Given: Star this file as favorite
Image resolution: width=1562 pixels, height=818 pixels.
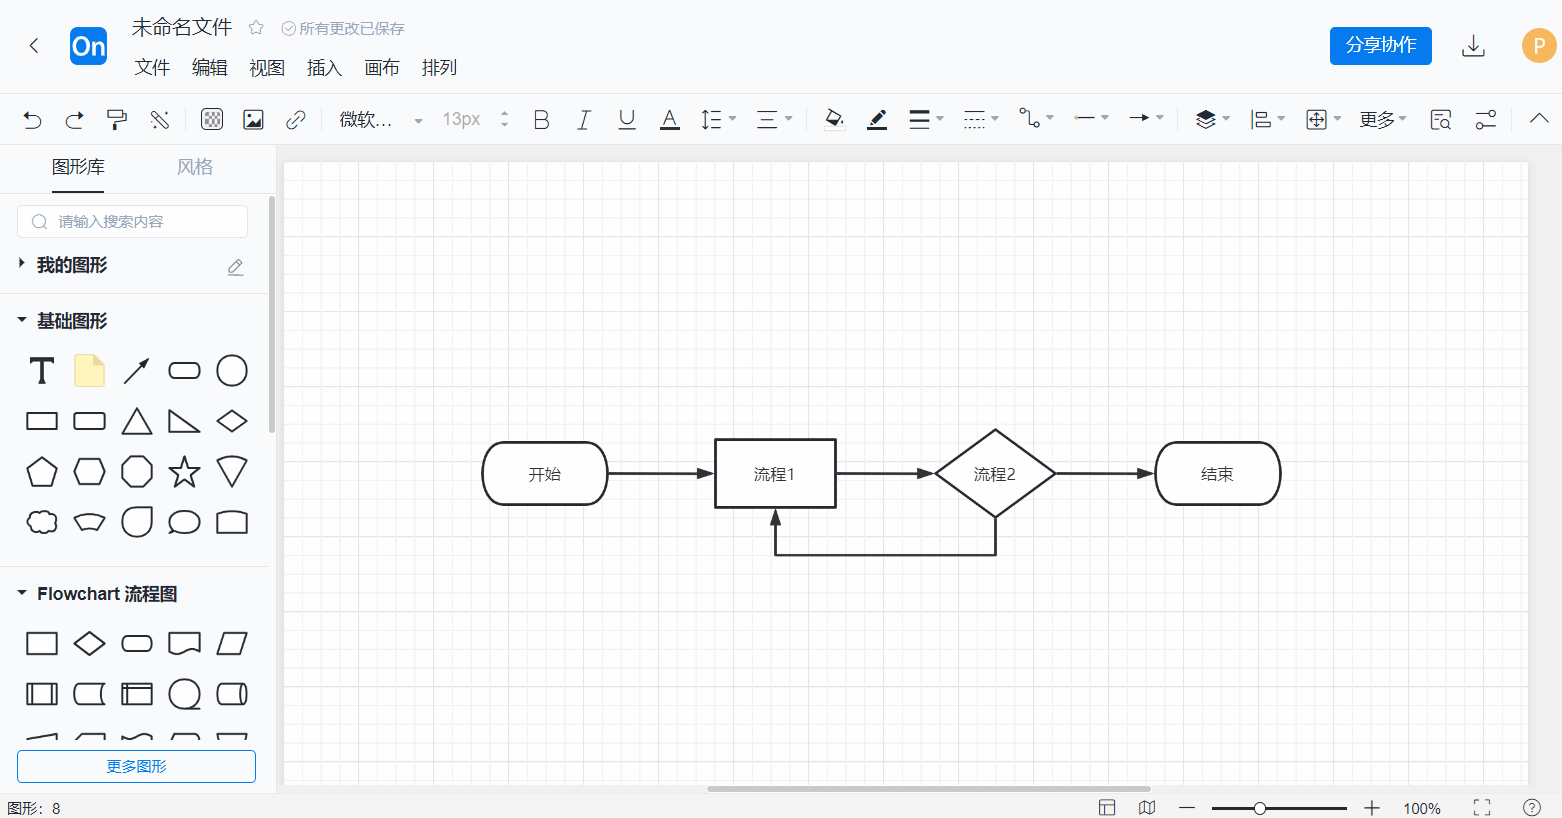Looking at the screenshot, I should point(256,28).
